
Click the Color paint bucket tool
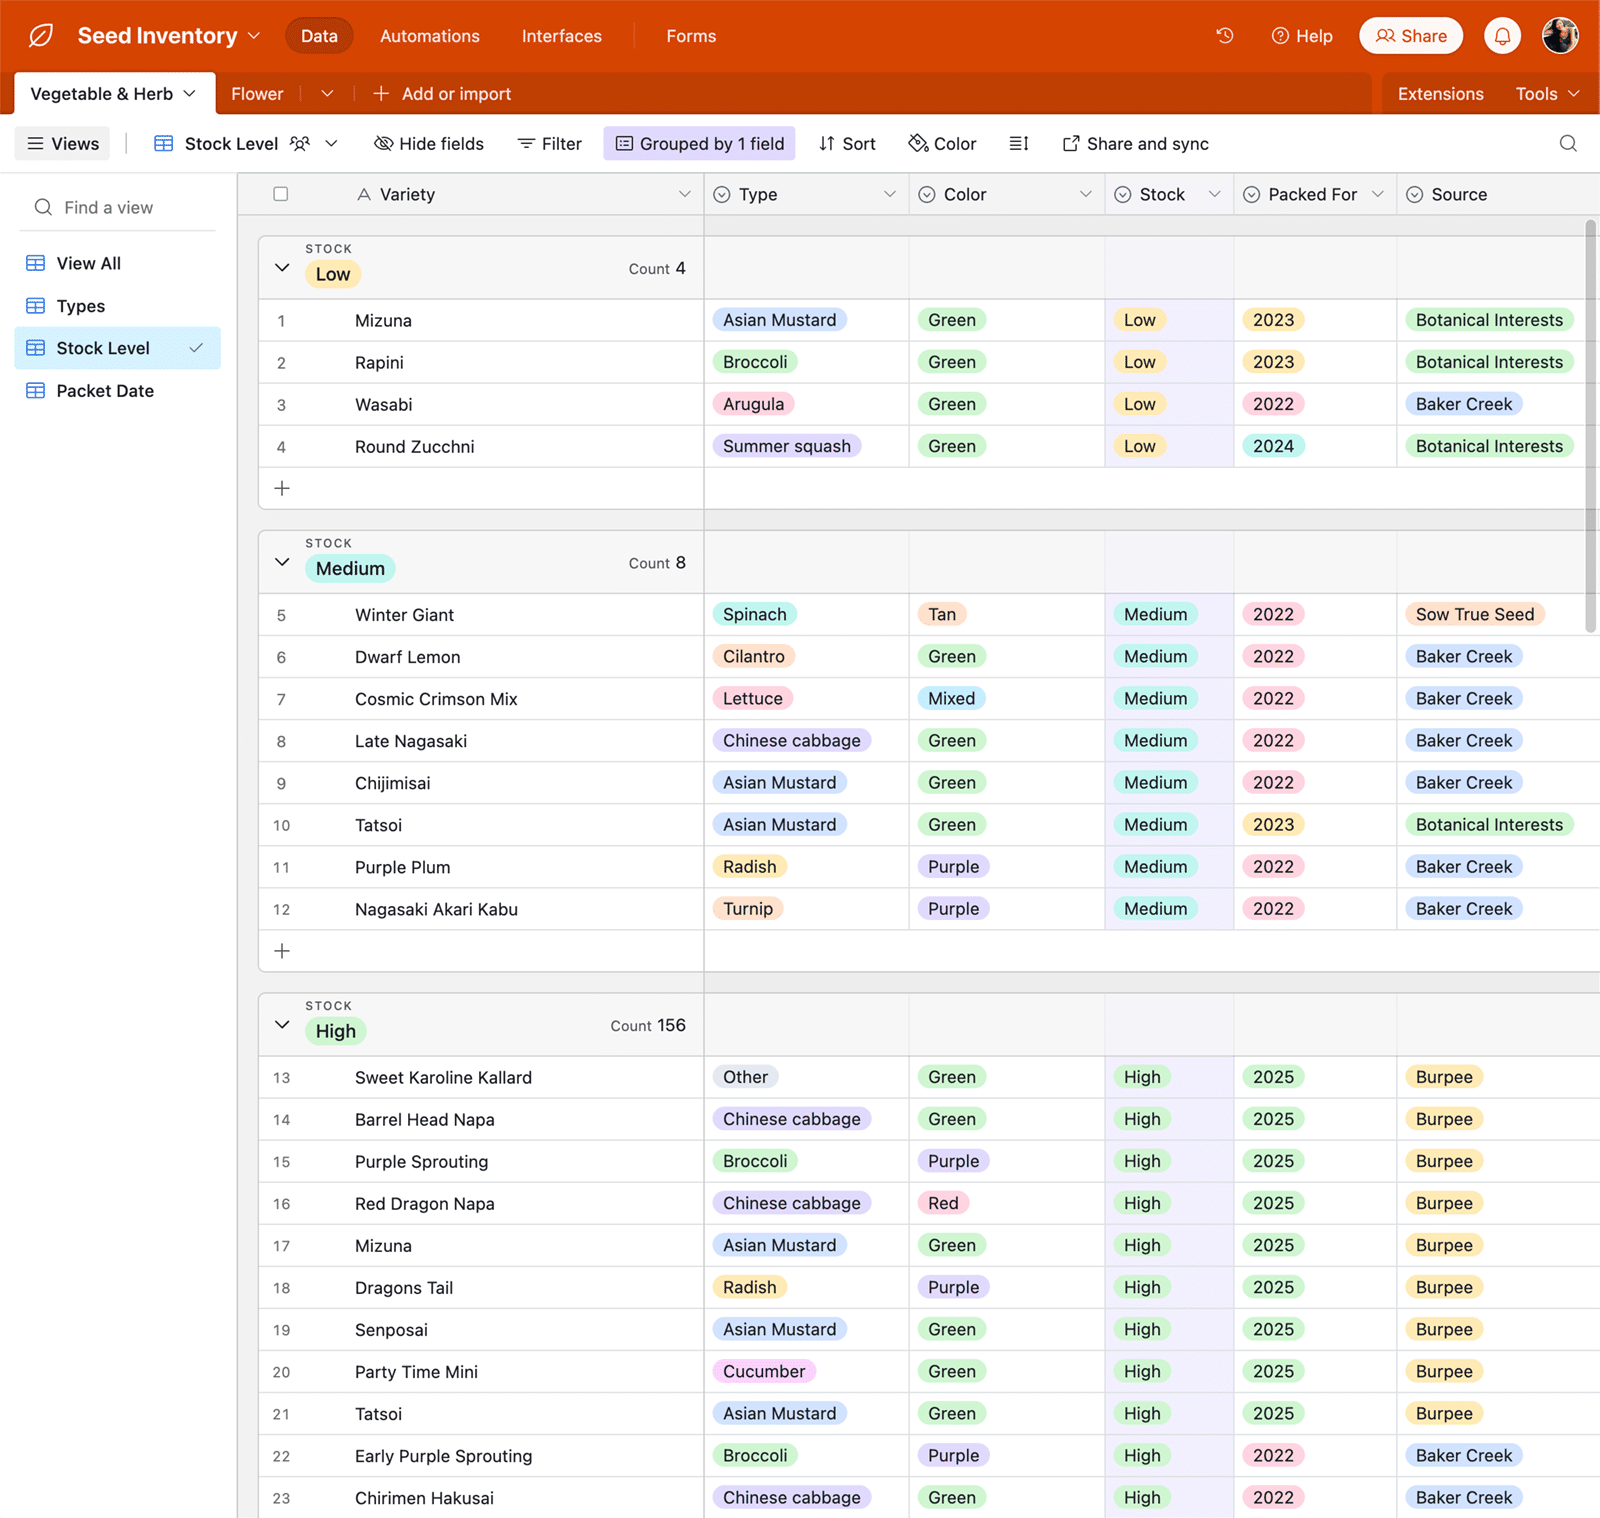click(942, 144)
